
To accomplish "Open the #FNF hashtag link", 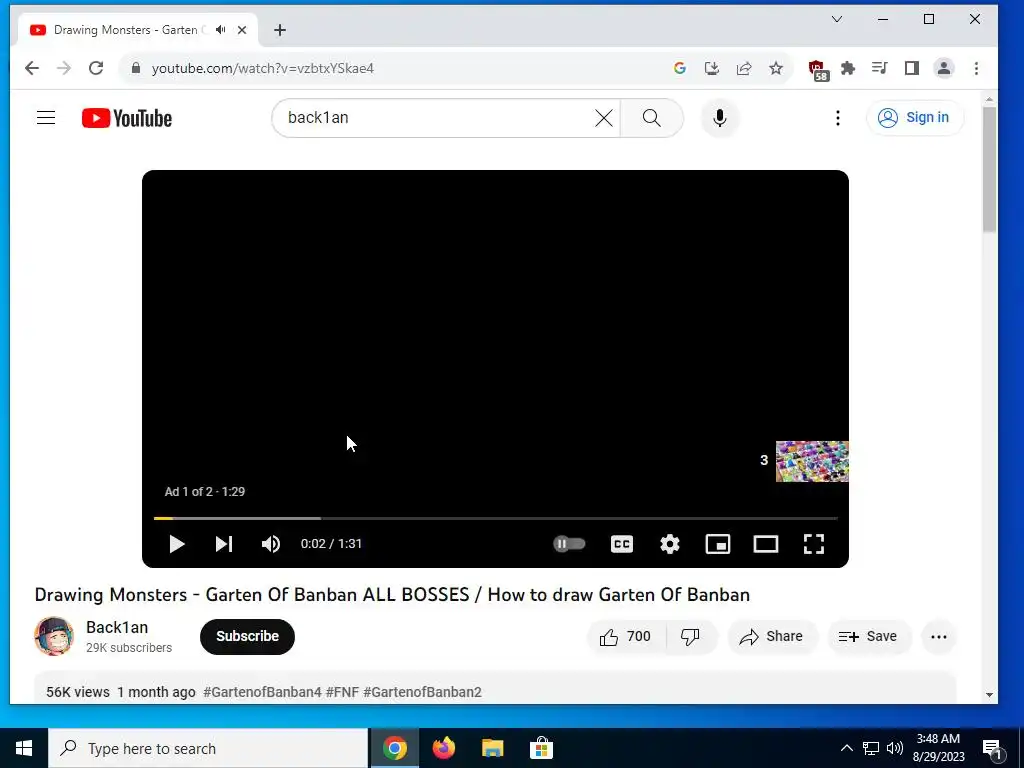I will pos(342,692).
